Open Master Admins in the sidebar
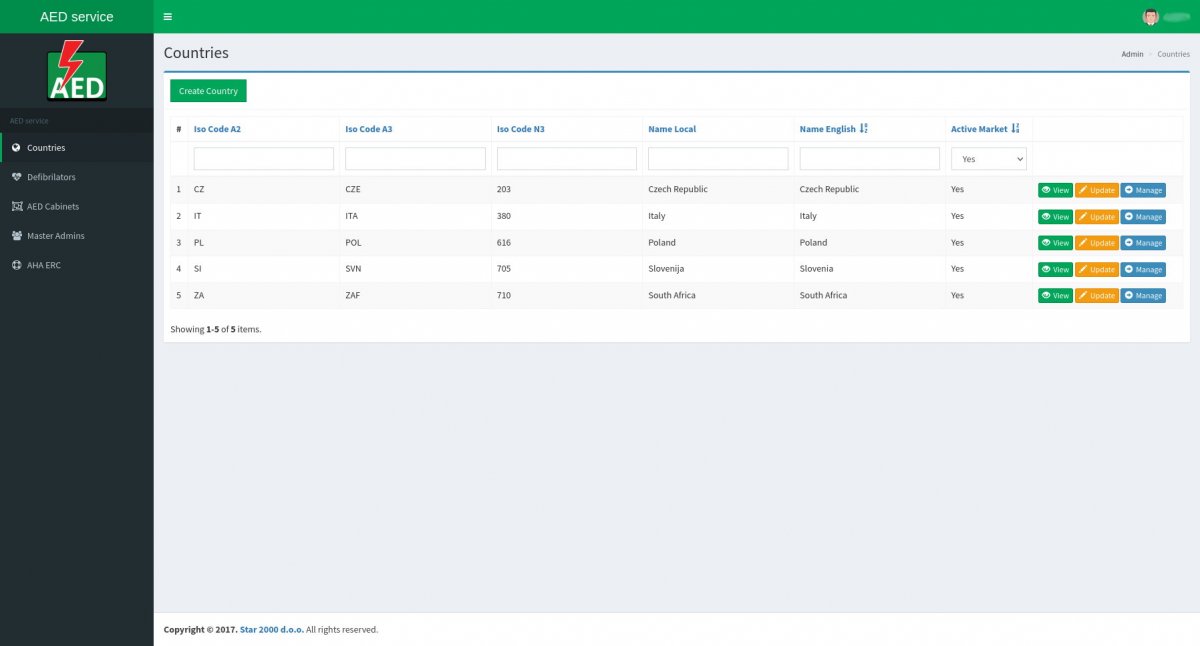This screenshot has height=646, width=1200. pos(55,236)
